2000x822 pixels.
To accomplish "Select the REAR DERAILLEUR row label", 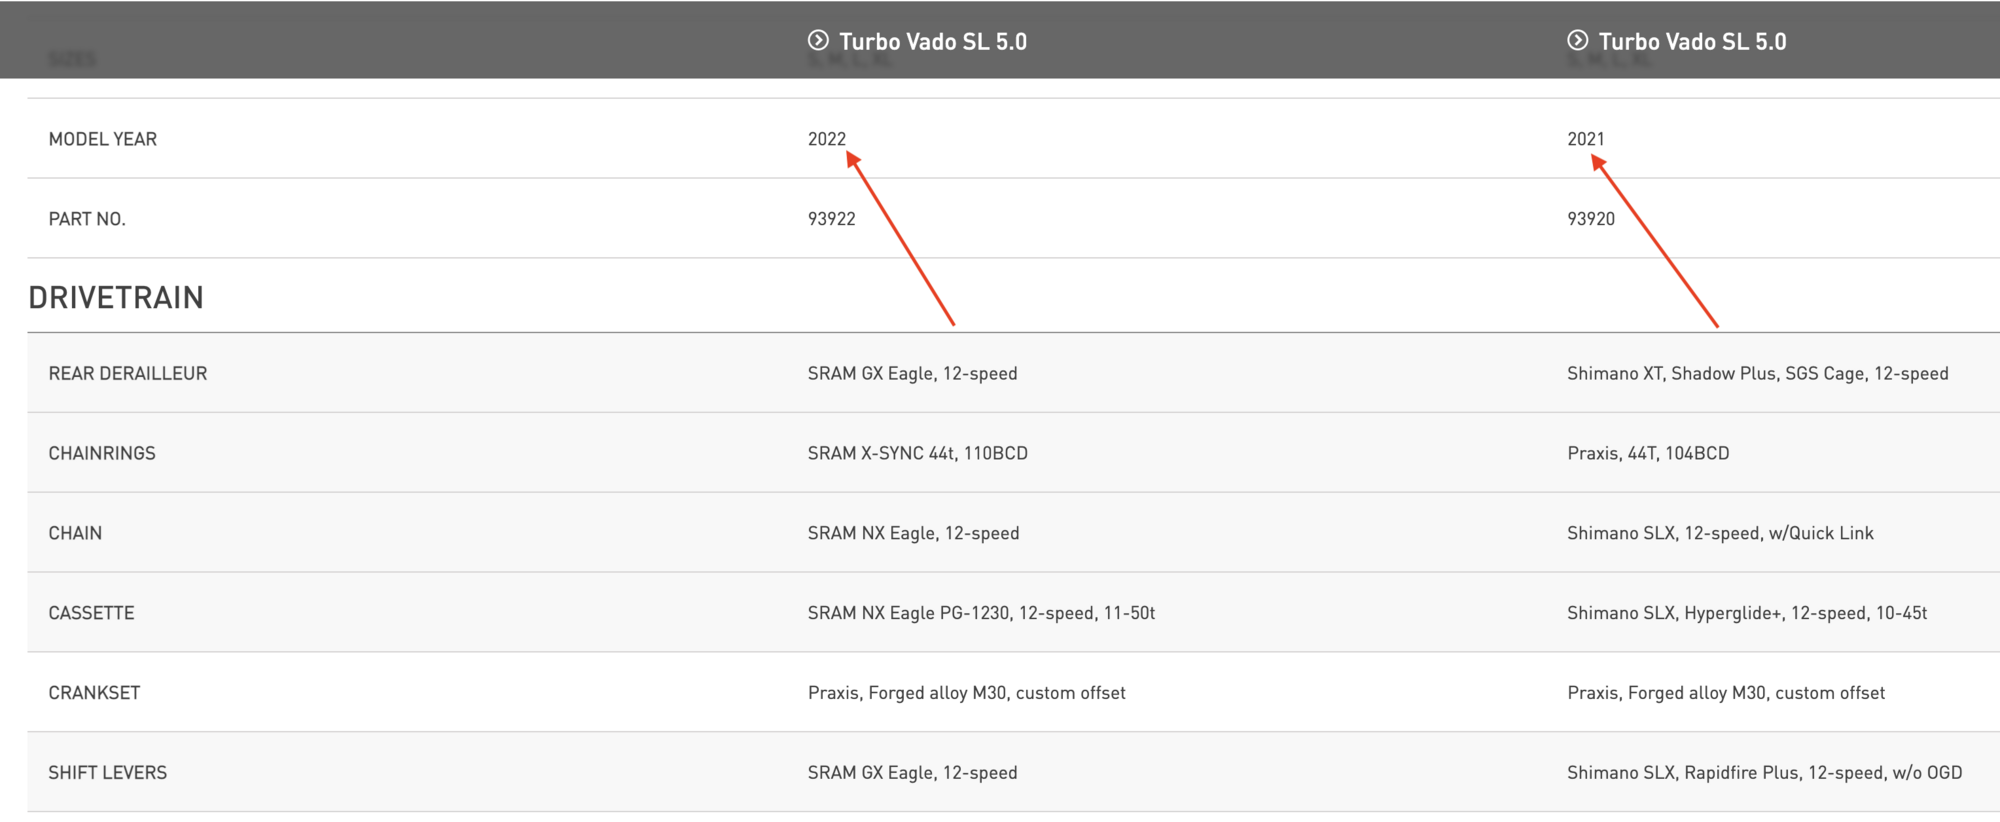I will click(x=128, y=373).
